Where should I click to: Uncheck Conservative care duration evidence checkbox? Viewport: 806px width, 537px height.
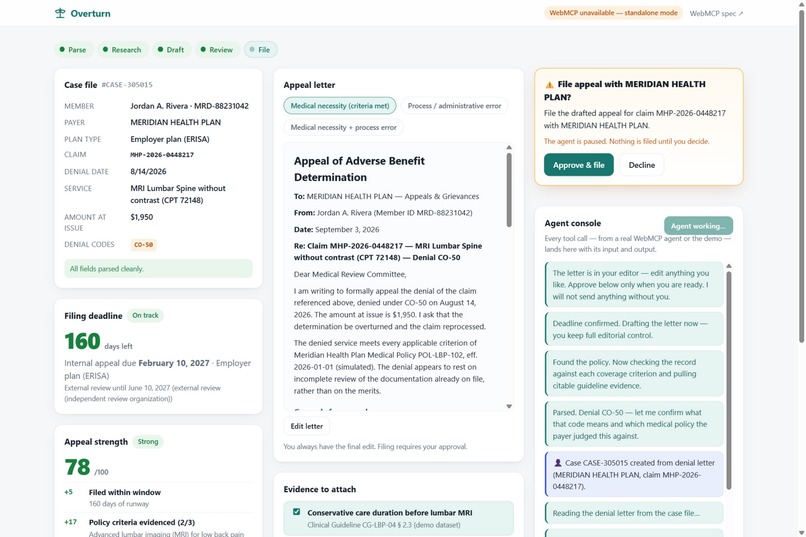pos(297,512)
